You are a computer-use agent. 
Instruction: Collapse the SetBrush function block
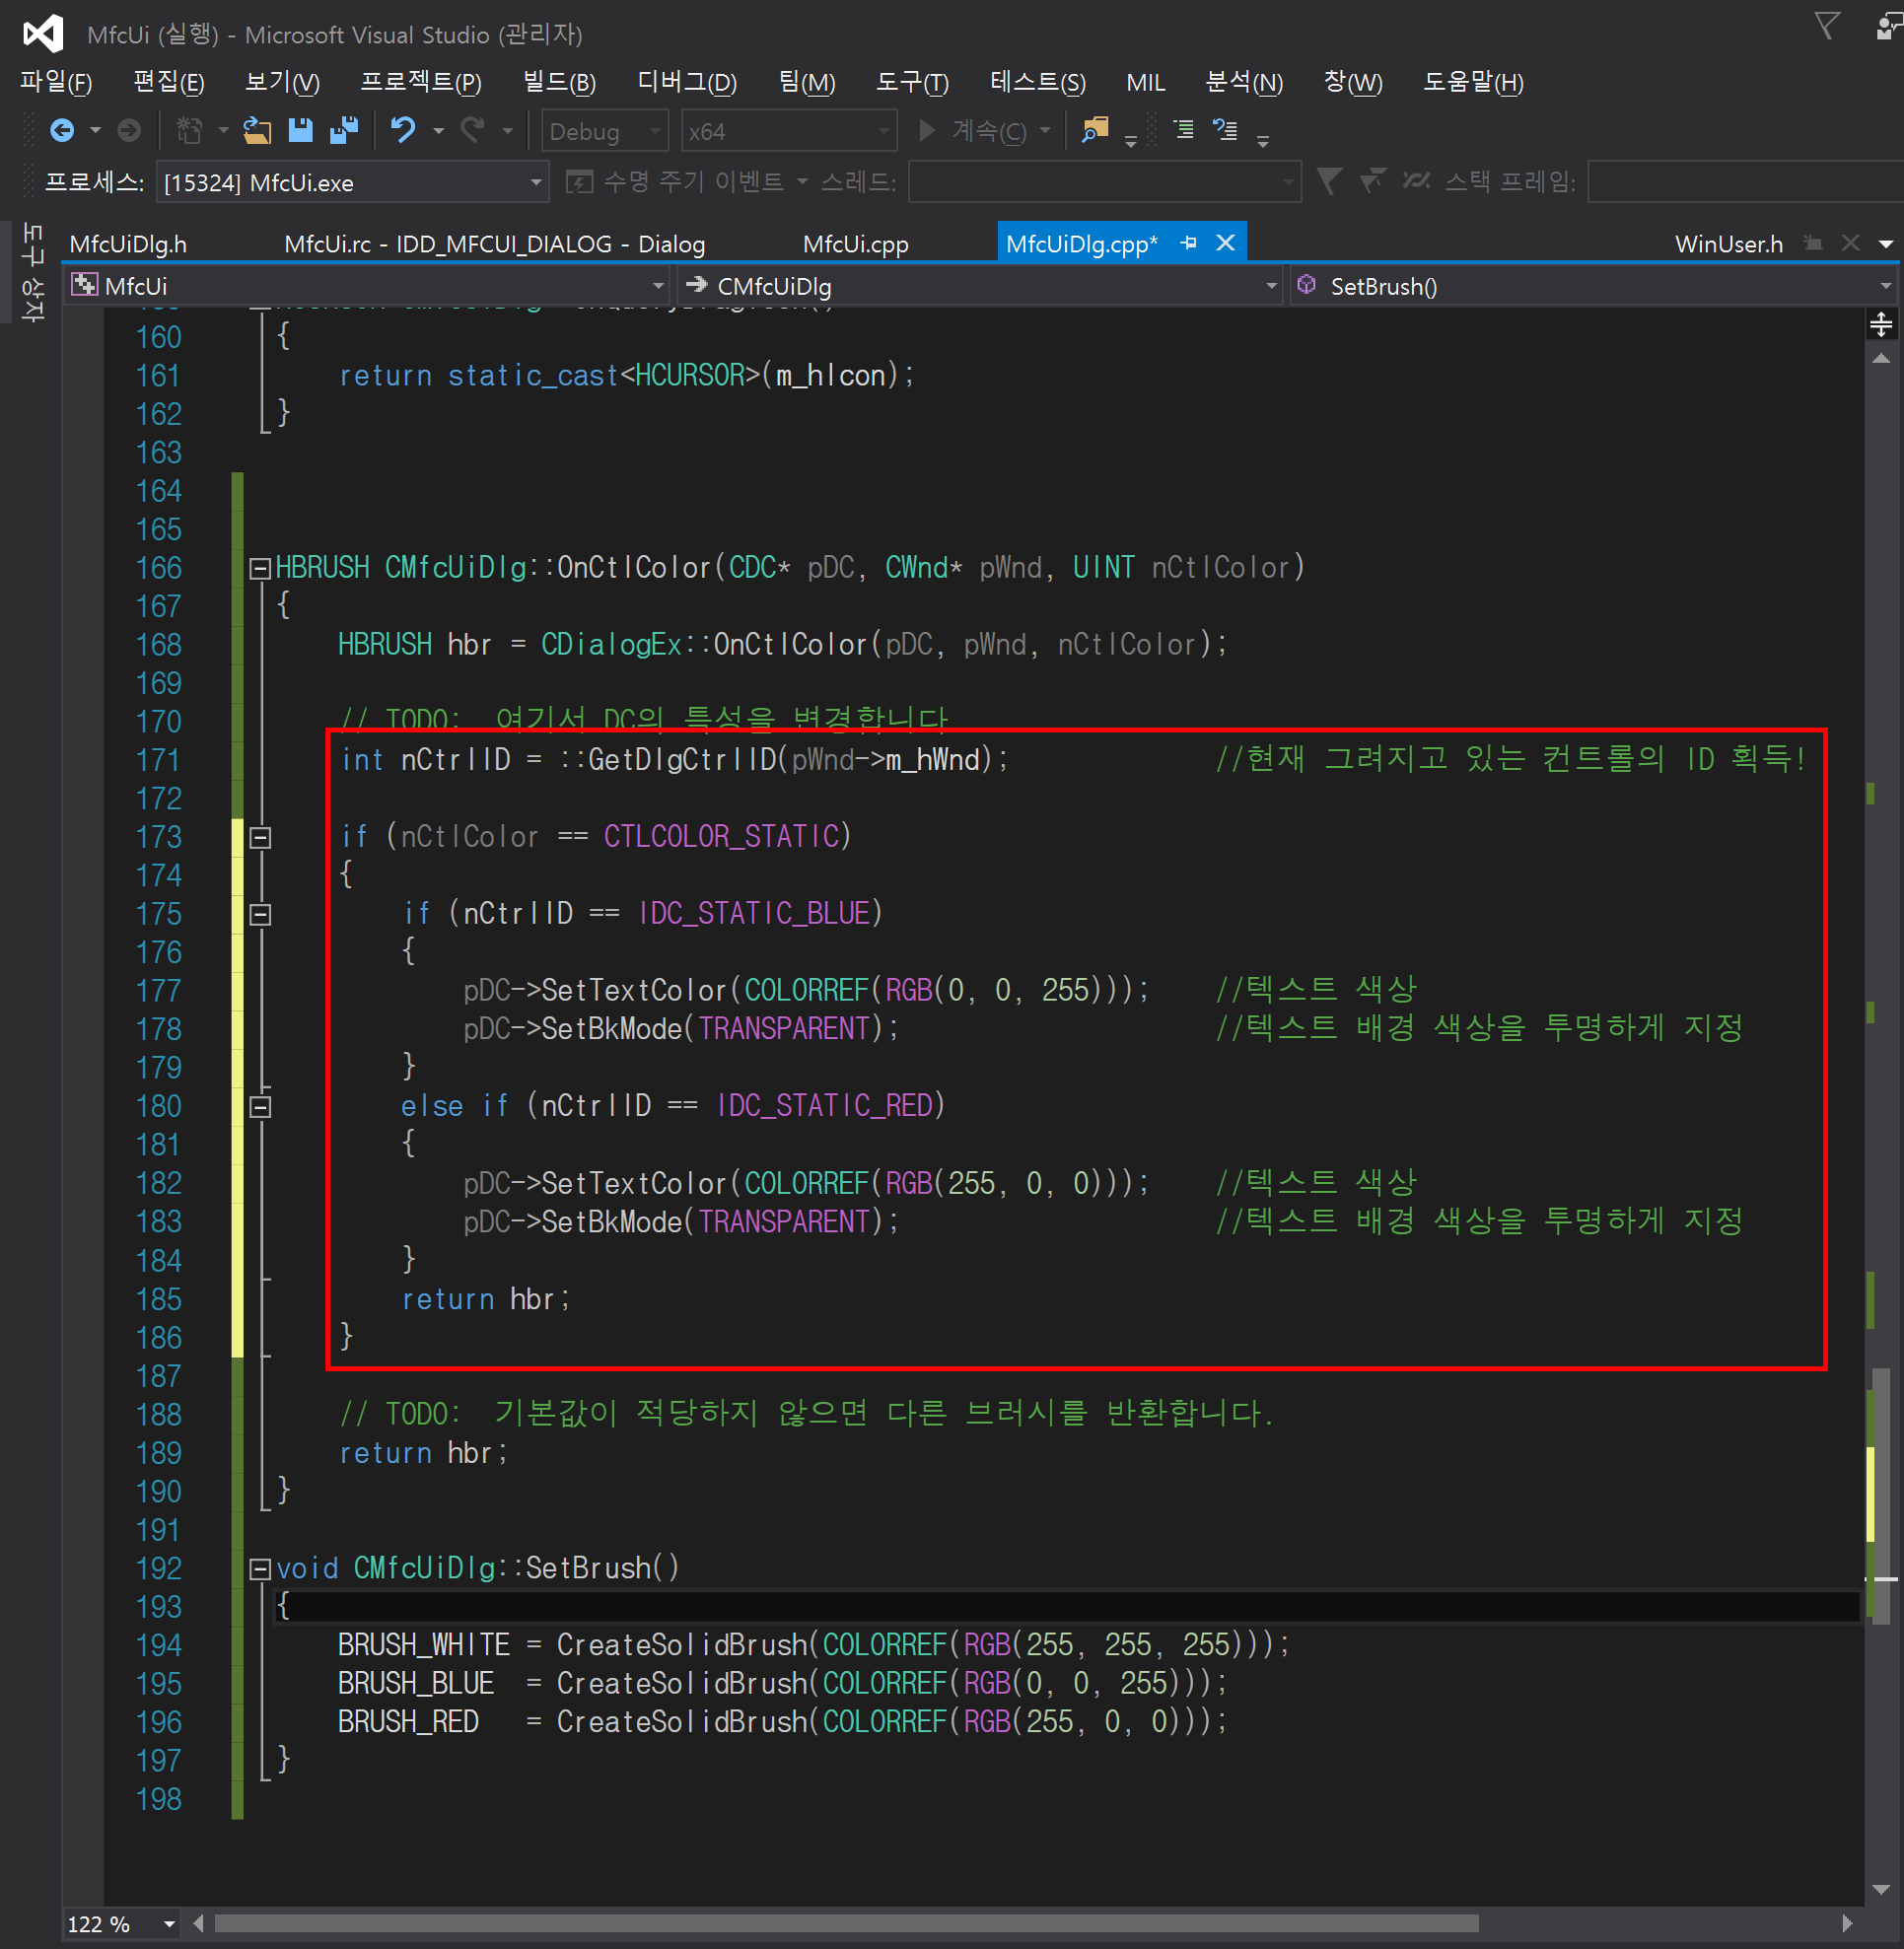coord(260,1568)
